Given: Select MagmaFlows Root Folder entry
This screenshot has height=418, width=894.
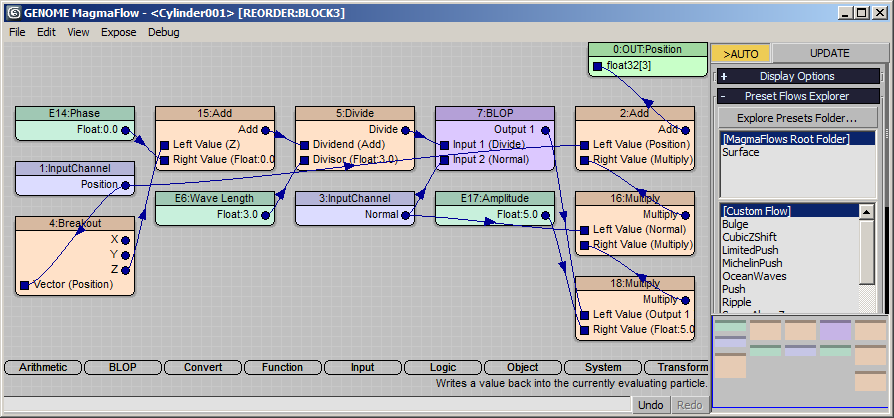Looking at the screenshot, I should click(797, 139).
